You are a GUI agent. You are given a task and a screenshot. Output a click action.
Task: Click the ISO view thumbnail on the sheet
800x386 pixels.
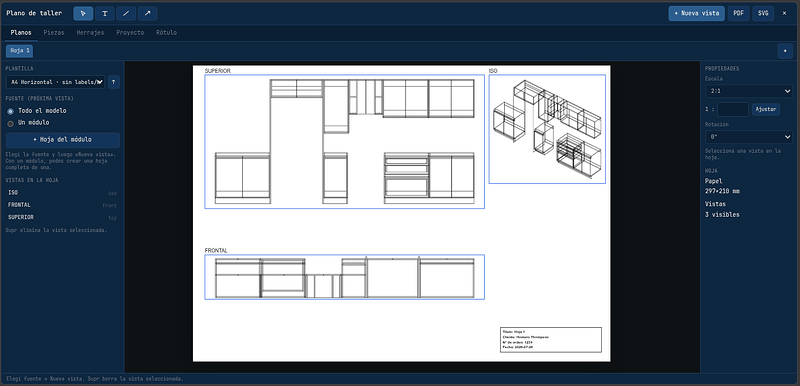pyautogui.click(x=547, y=129)
